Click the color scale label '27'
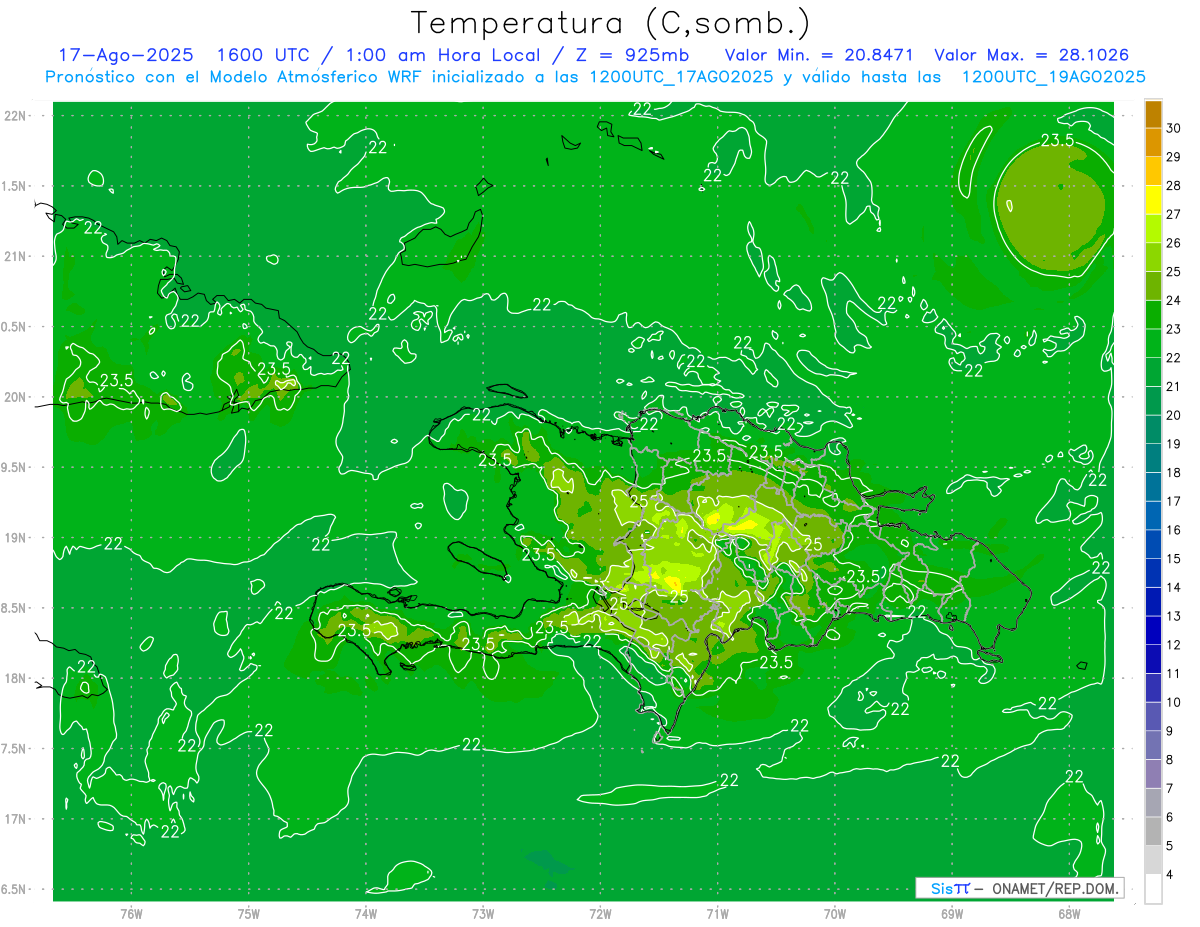The width and height of the screenshot is (1200, 927). click(1174, 214)
